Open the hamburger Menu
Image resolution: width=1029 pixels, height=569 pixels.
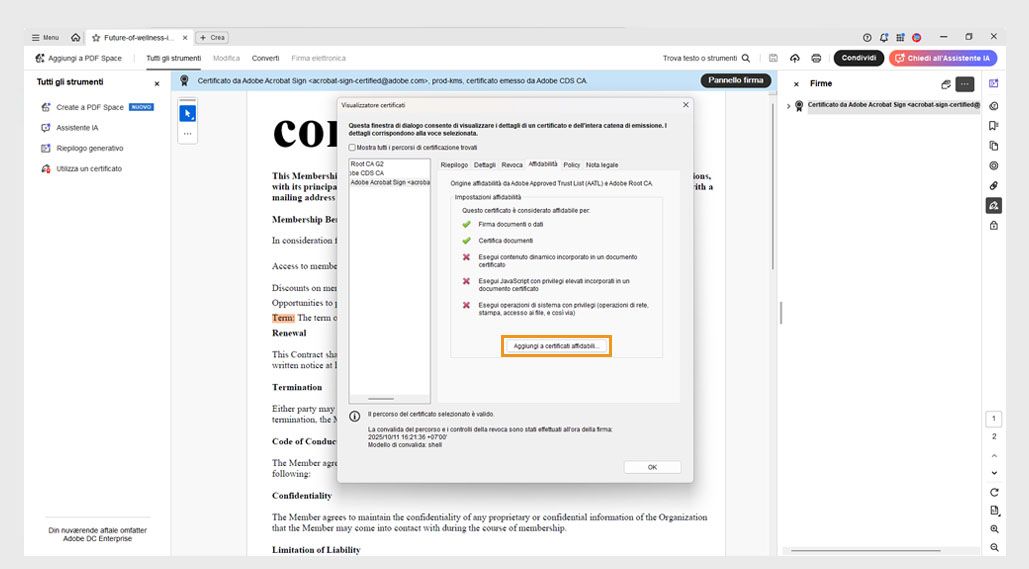coord(45,37)
